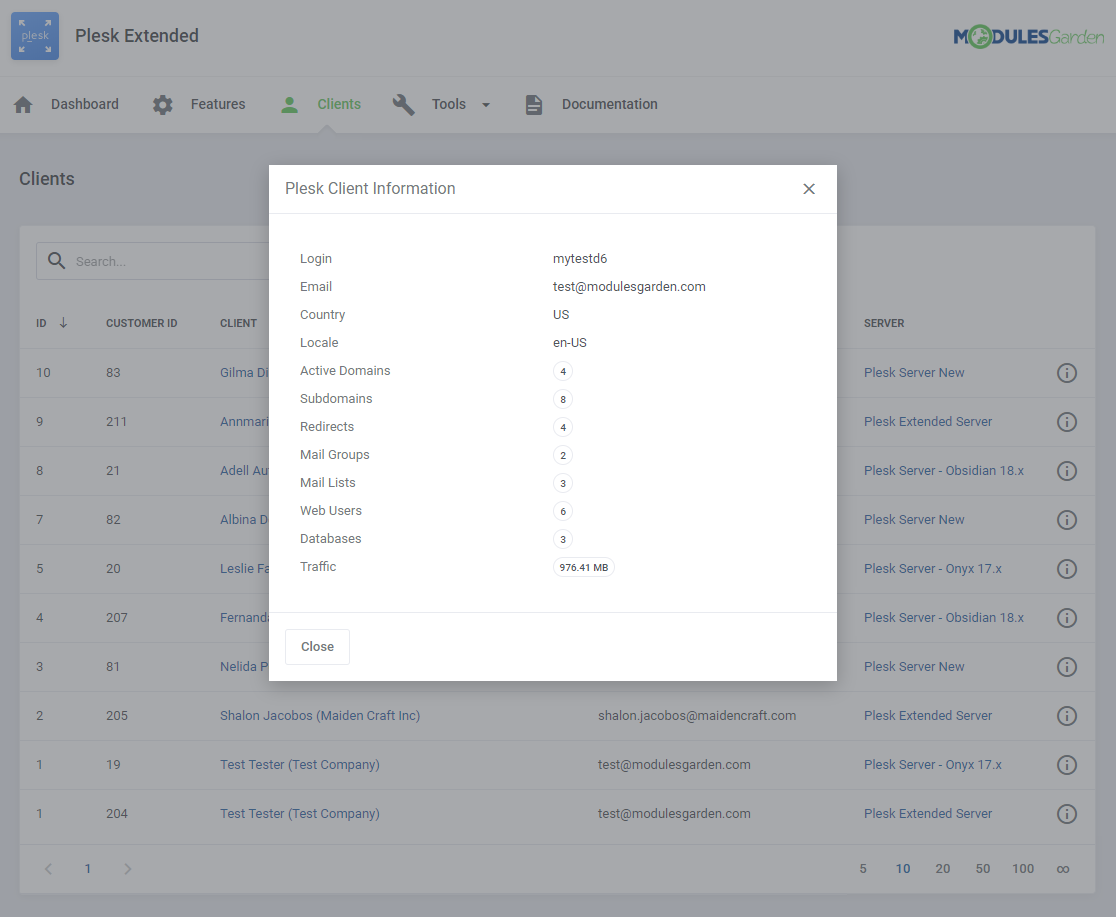The image size is (1116, 917).
Task: Close the Plesk Client Information dialog
Action: click(809, 188)
